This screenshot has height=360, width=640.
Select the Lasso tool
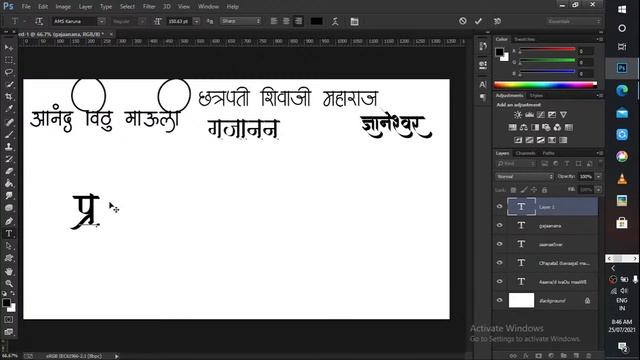(x=9, y=72)
